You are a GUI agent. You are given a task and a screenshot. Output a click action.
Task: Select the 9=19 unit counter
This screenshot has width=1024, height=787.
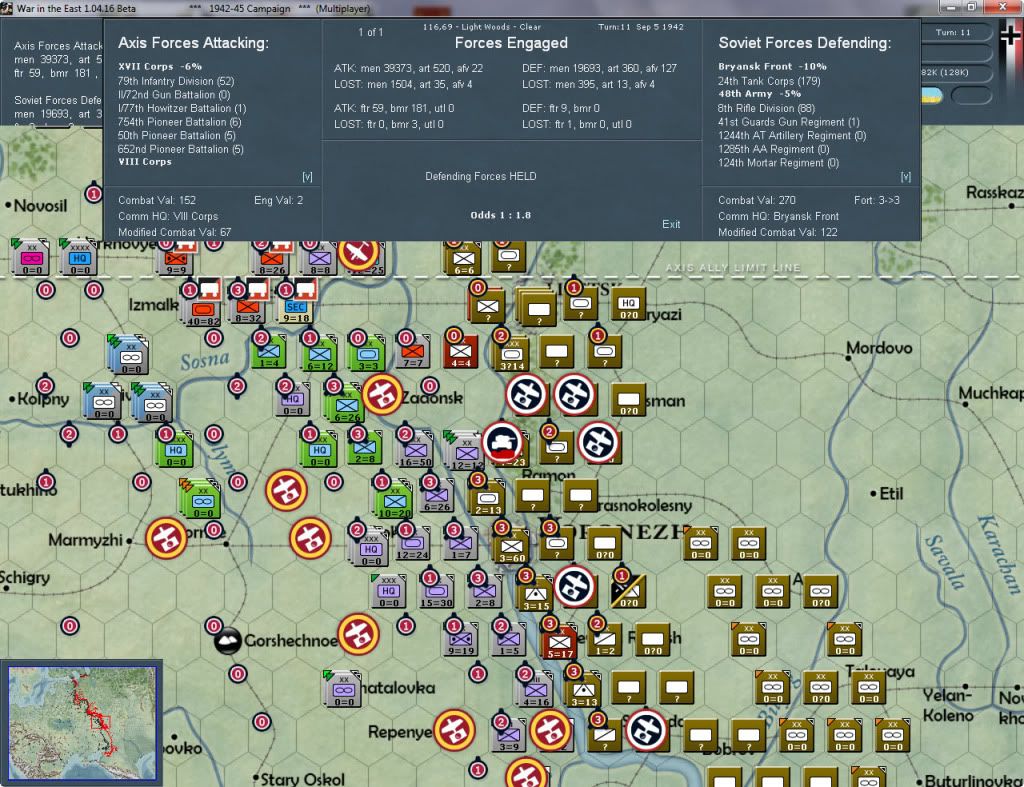pos(460,641)
